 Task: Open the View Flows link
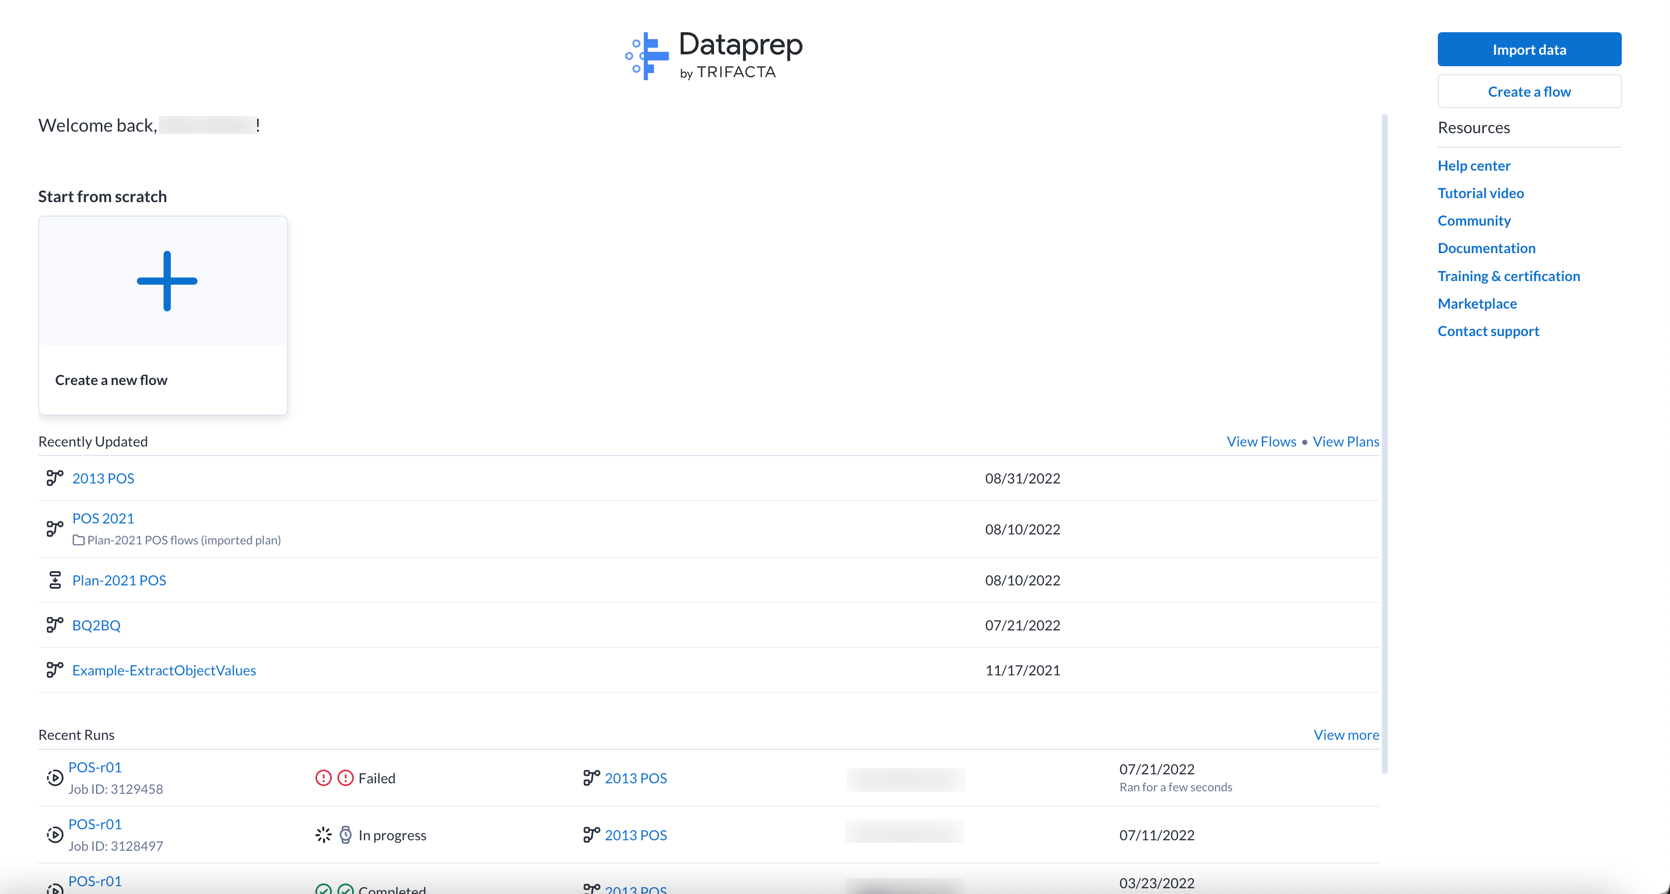pyautogui.click(x=1261, y=441)
